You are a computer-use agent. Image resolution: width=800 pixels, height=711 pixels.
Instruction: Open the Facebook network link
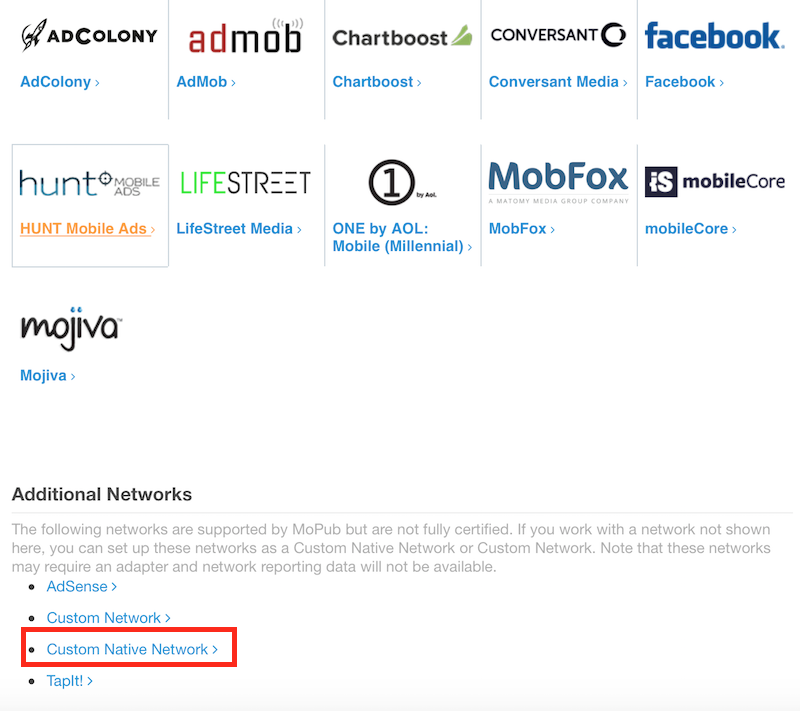tap(684, 82)
